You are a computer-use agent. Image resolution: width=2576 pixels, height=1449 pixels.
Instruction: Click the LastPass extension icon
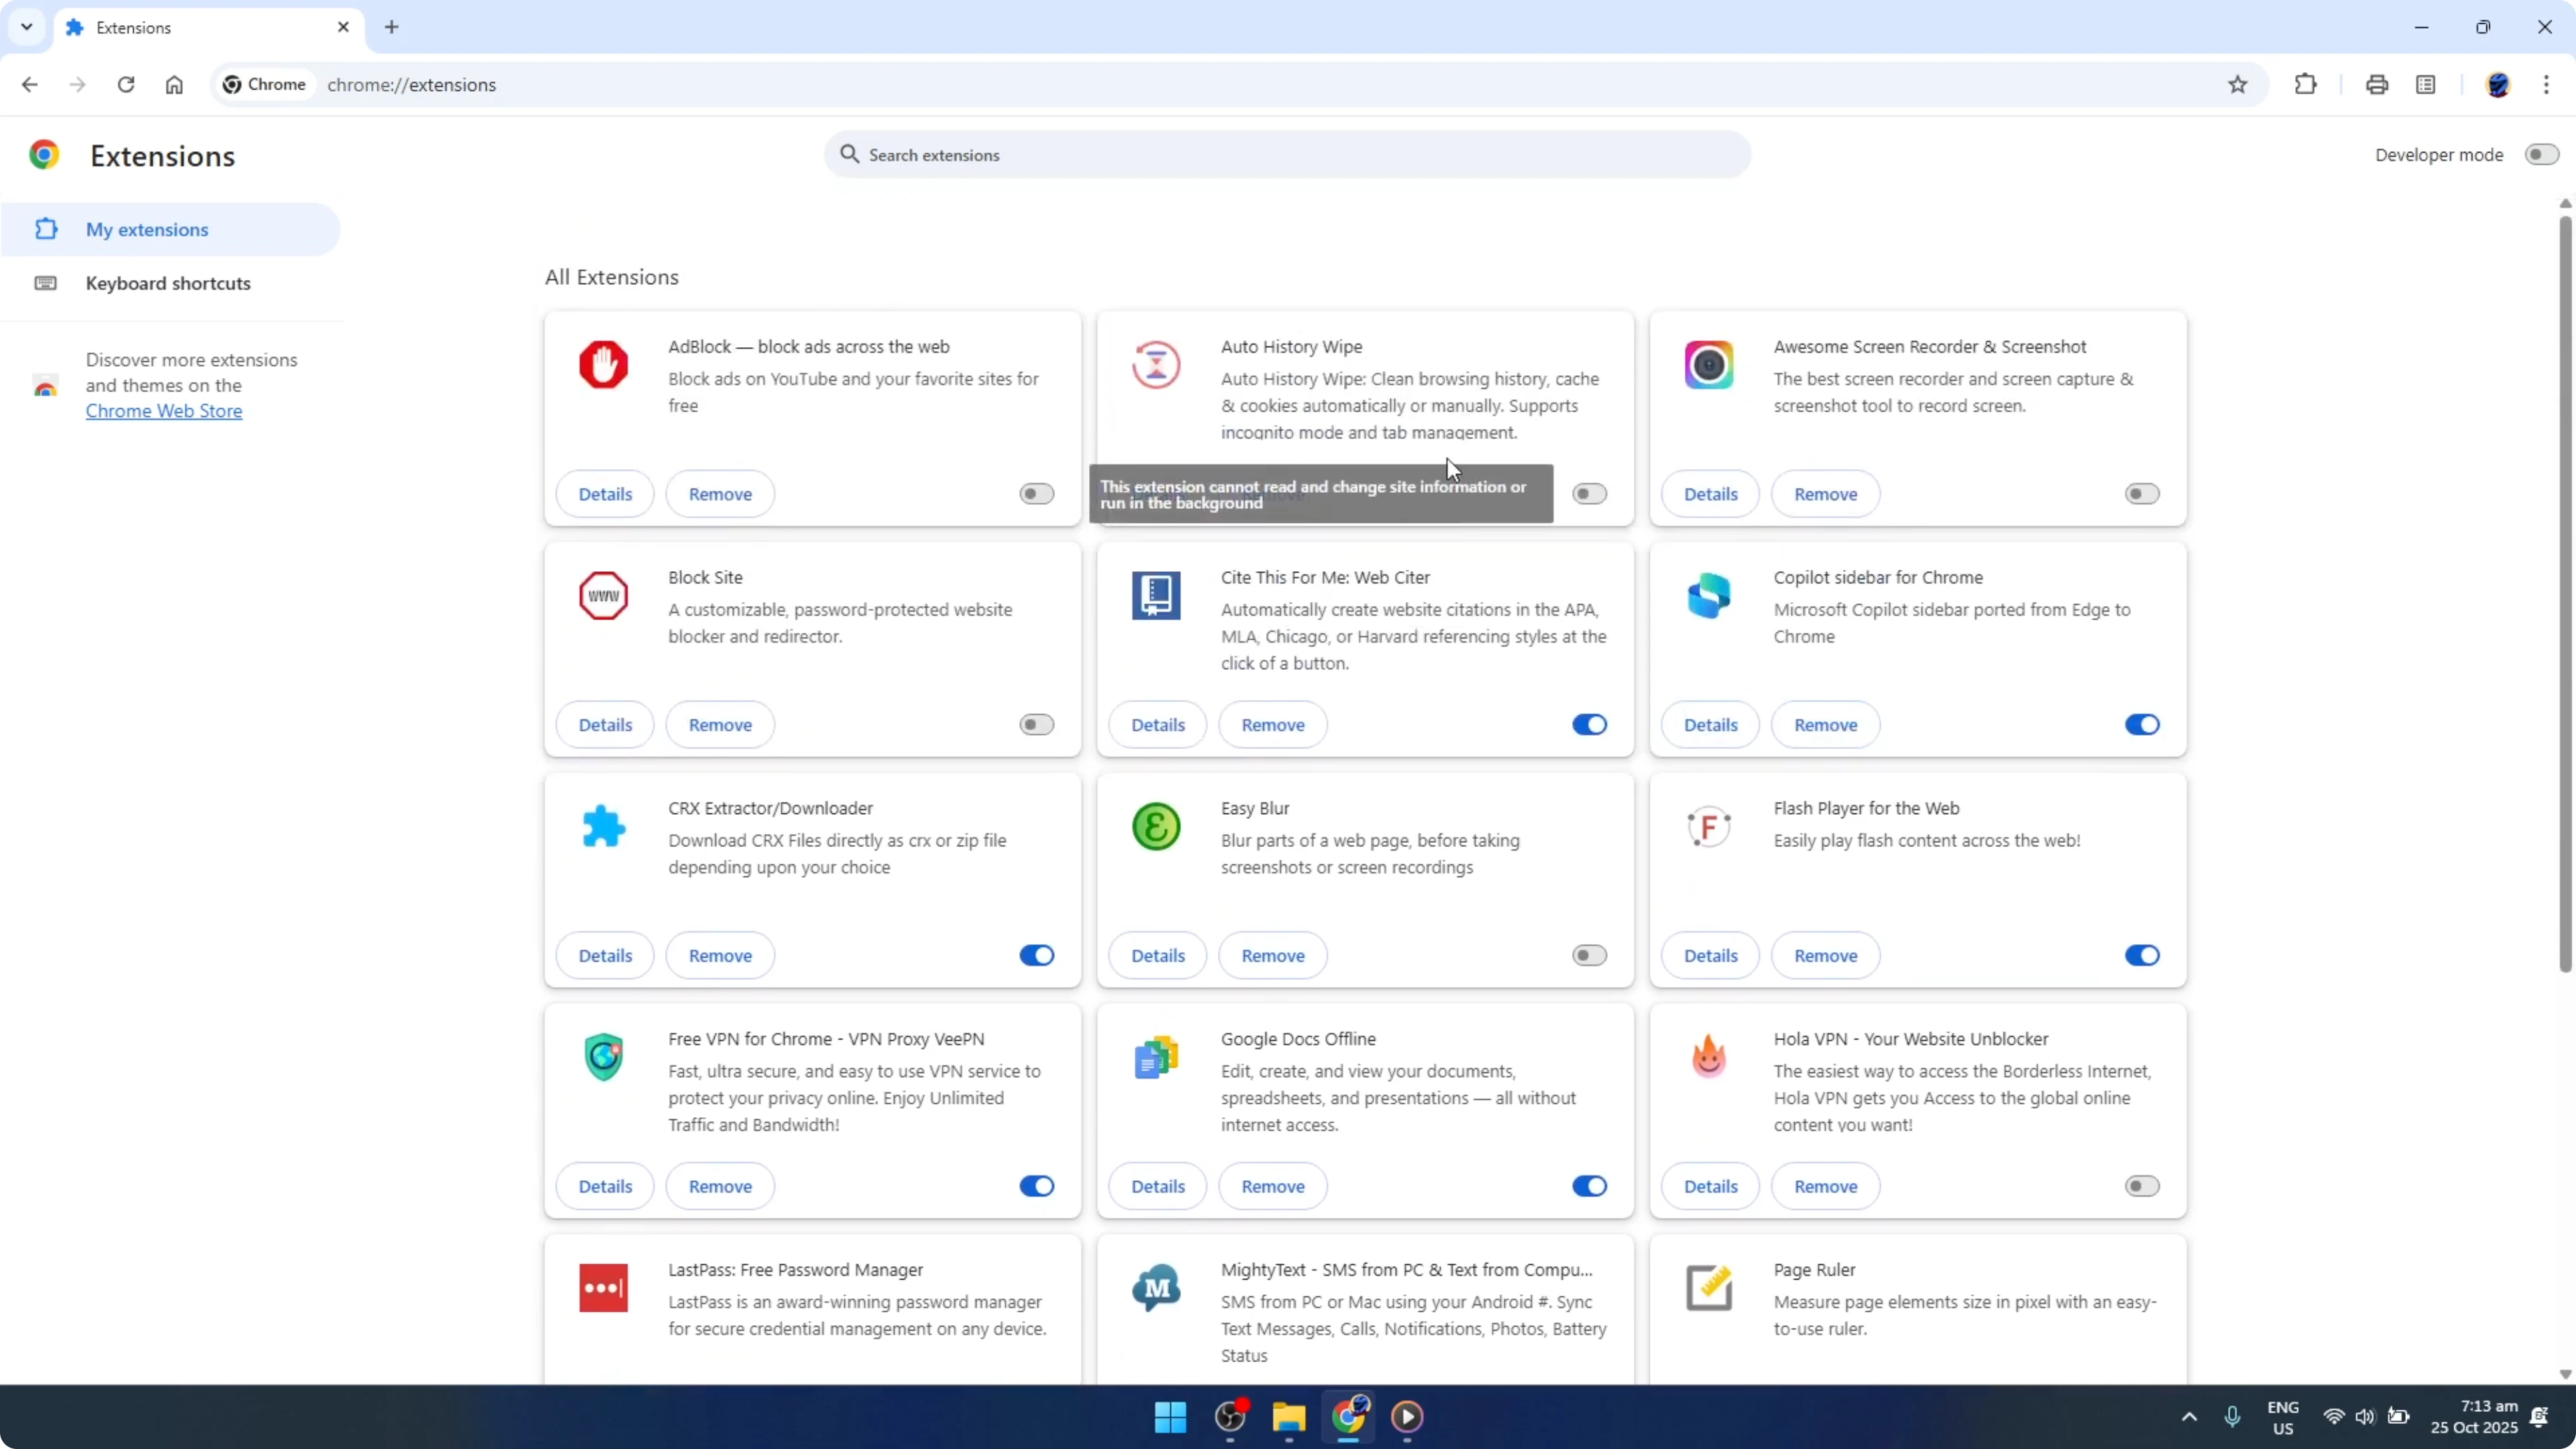(x=604, y=1288)
